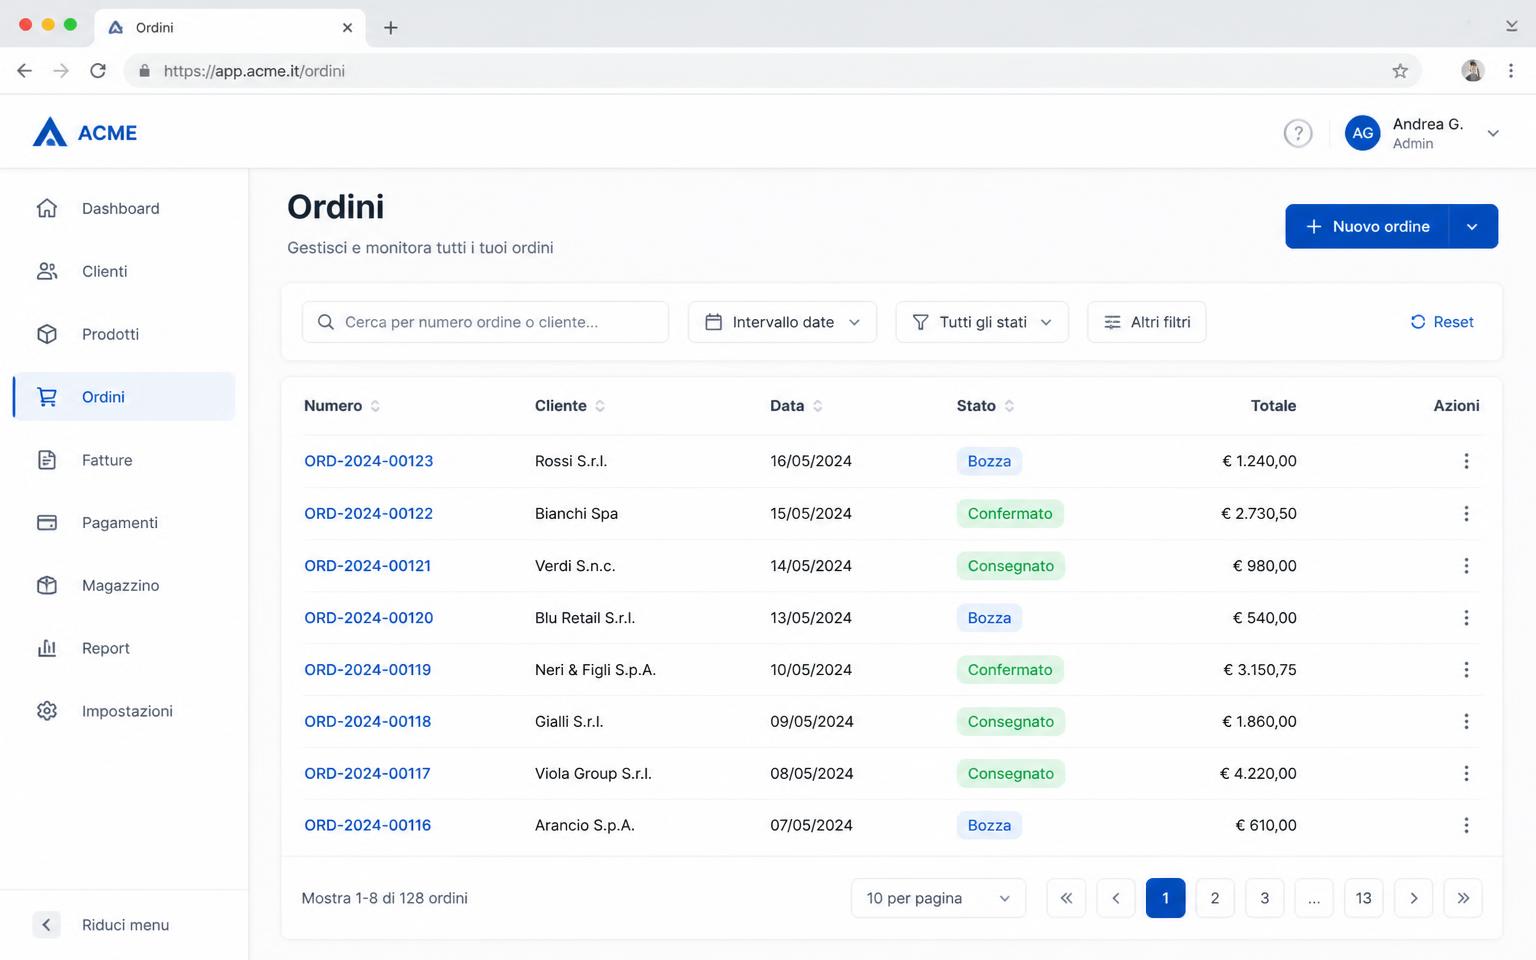Open actions menu for ORD-2024-00116
Screen dimensions: 1536x960
pos(1466,825)
